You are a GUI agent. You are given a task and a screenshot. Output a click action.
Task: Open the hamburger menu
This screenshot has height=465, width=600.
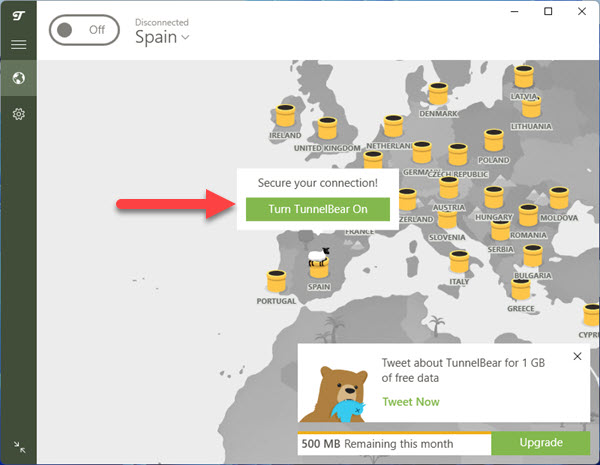point(18,44)
